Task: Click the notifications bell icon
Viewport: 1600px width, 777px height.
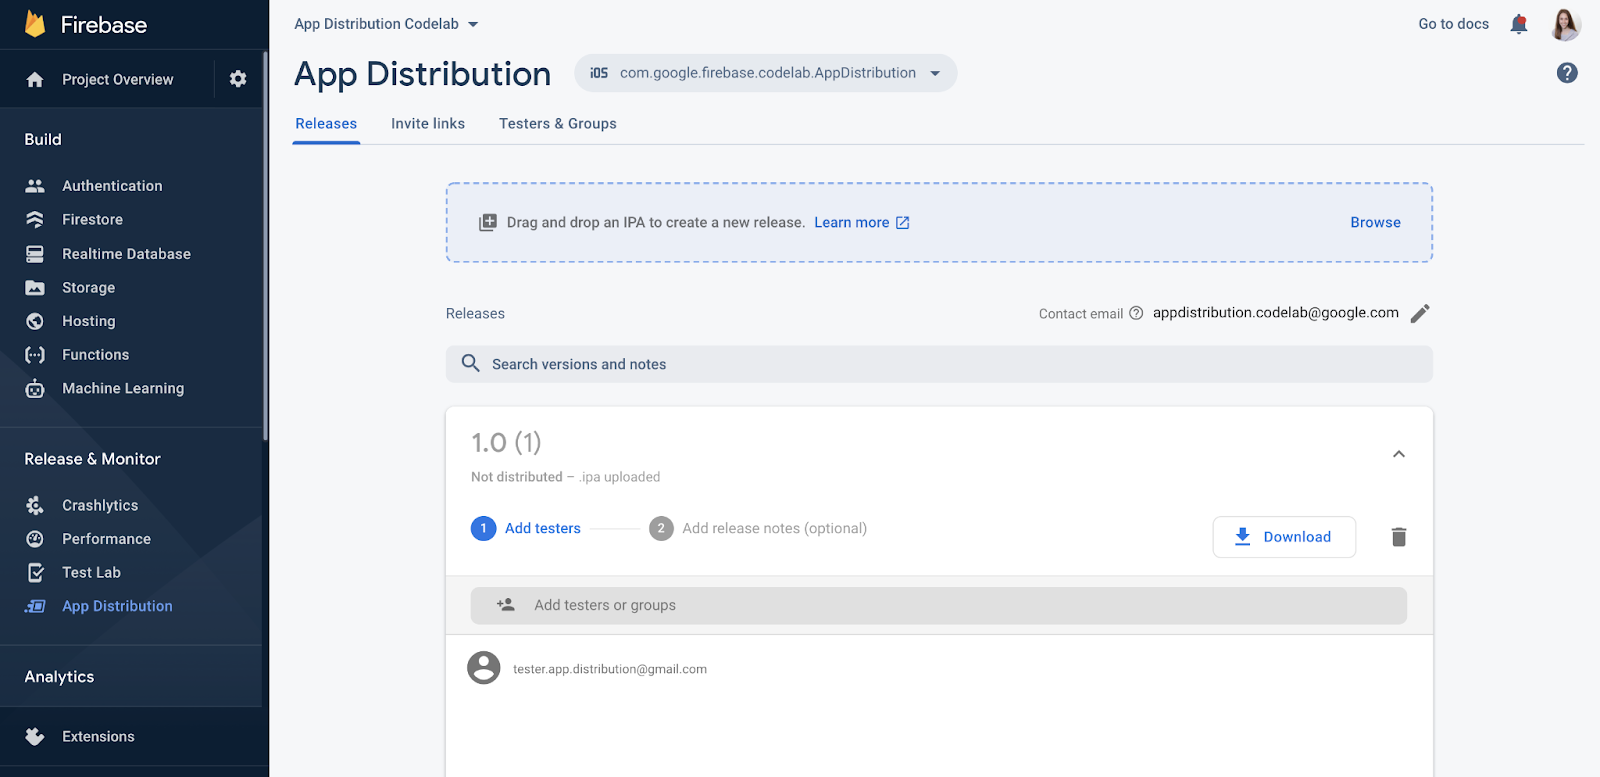Action: point(1519,24)
